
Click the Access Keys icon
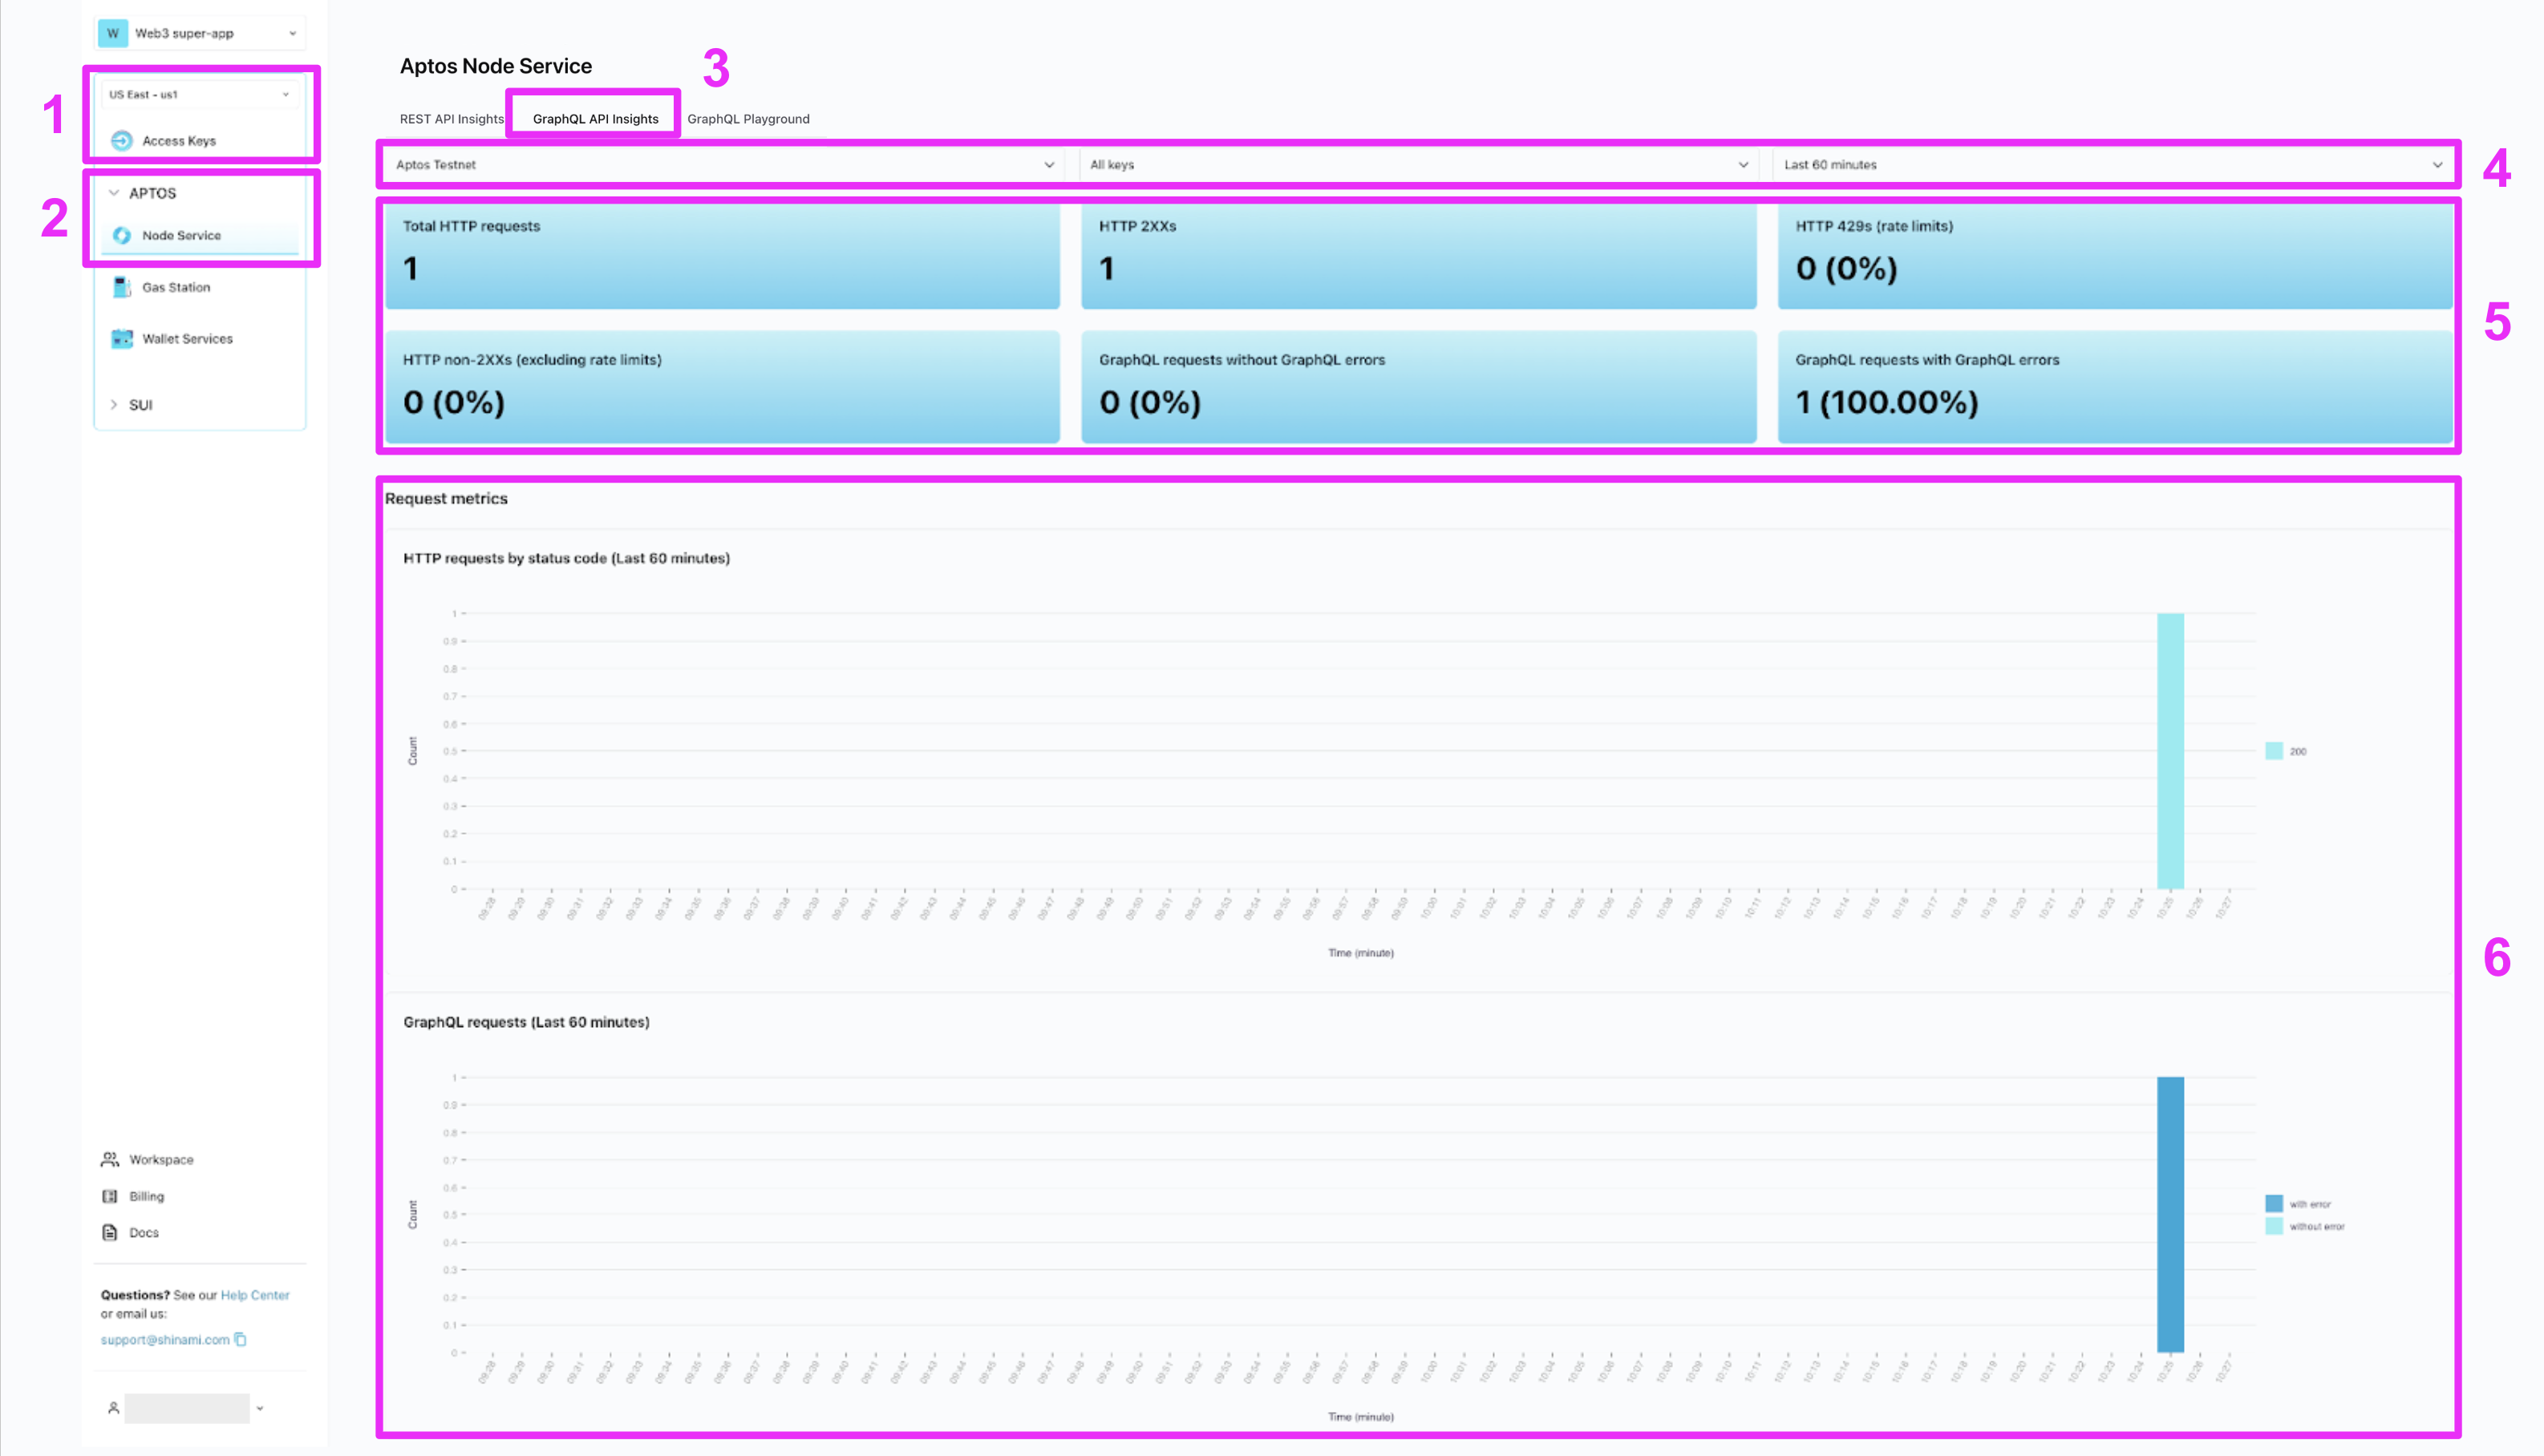pyautogui.click(x=121, y=141)
